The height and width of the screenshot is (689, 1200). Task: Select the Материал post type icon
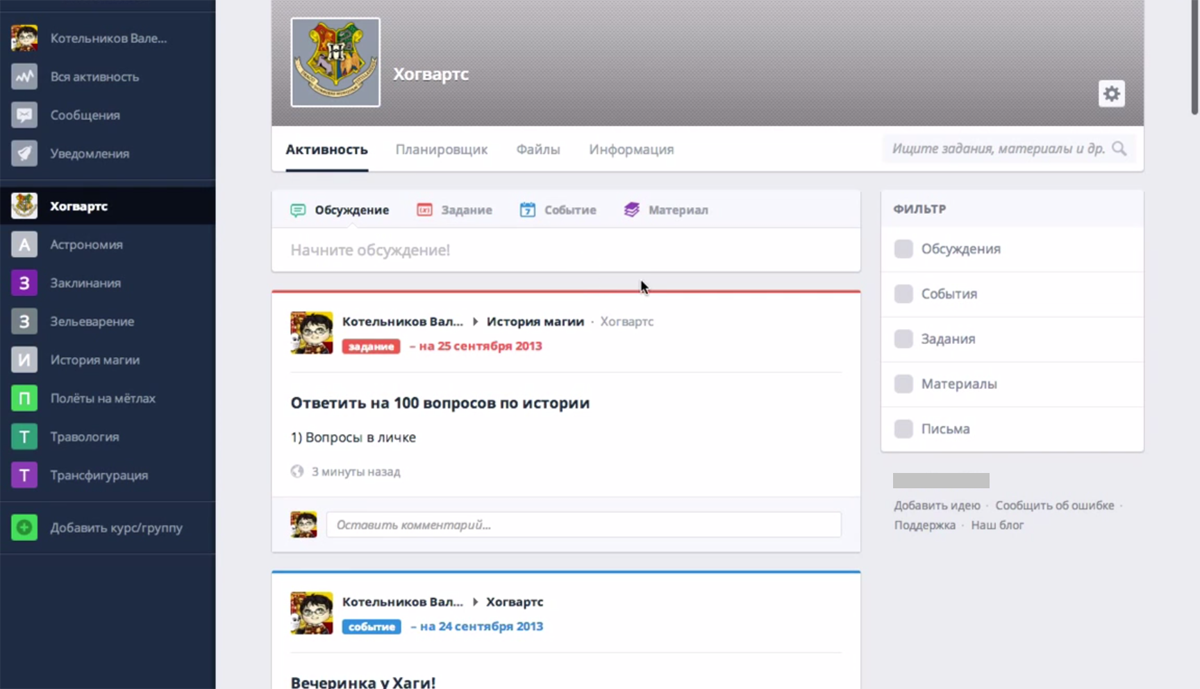click(x=631, y=210)
